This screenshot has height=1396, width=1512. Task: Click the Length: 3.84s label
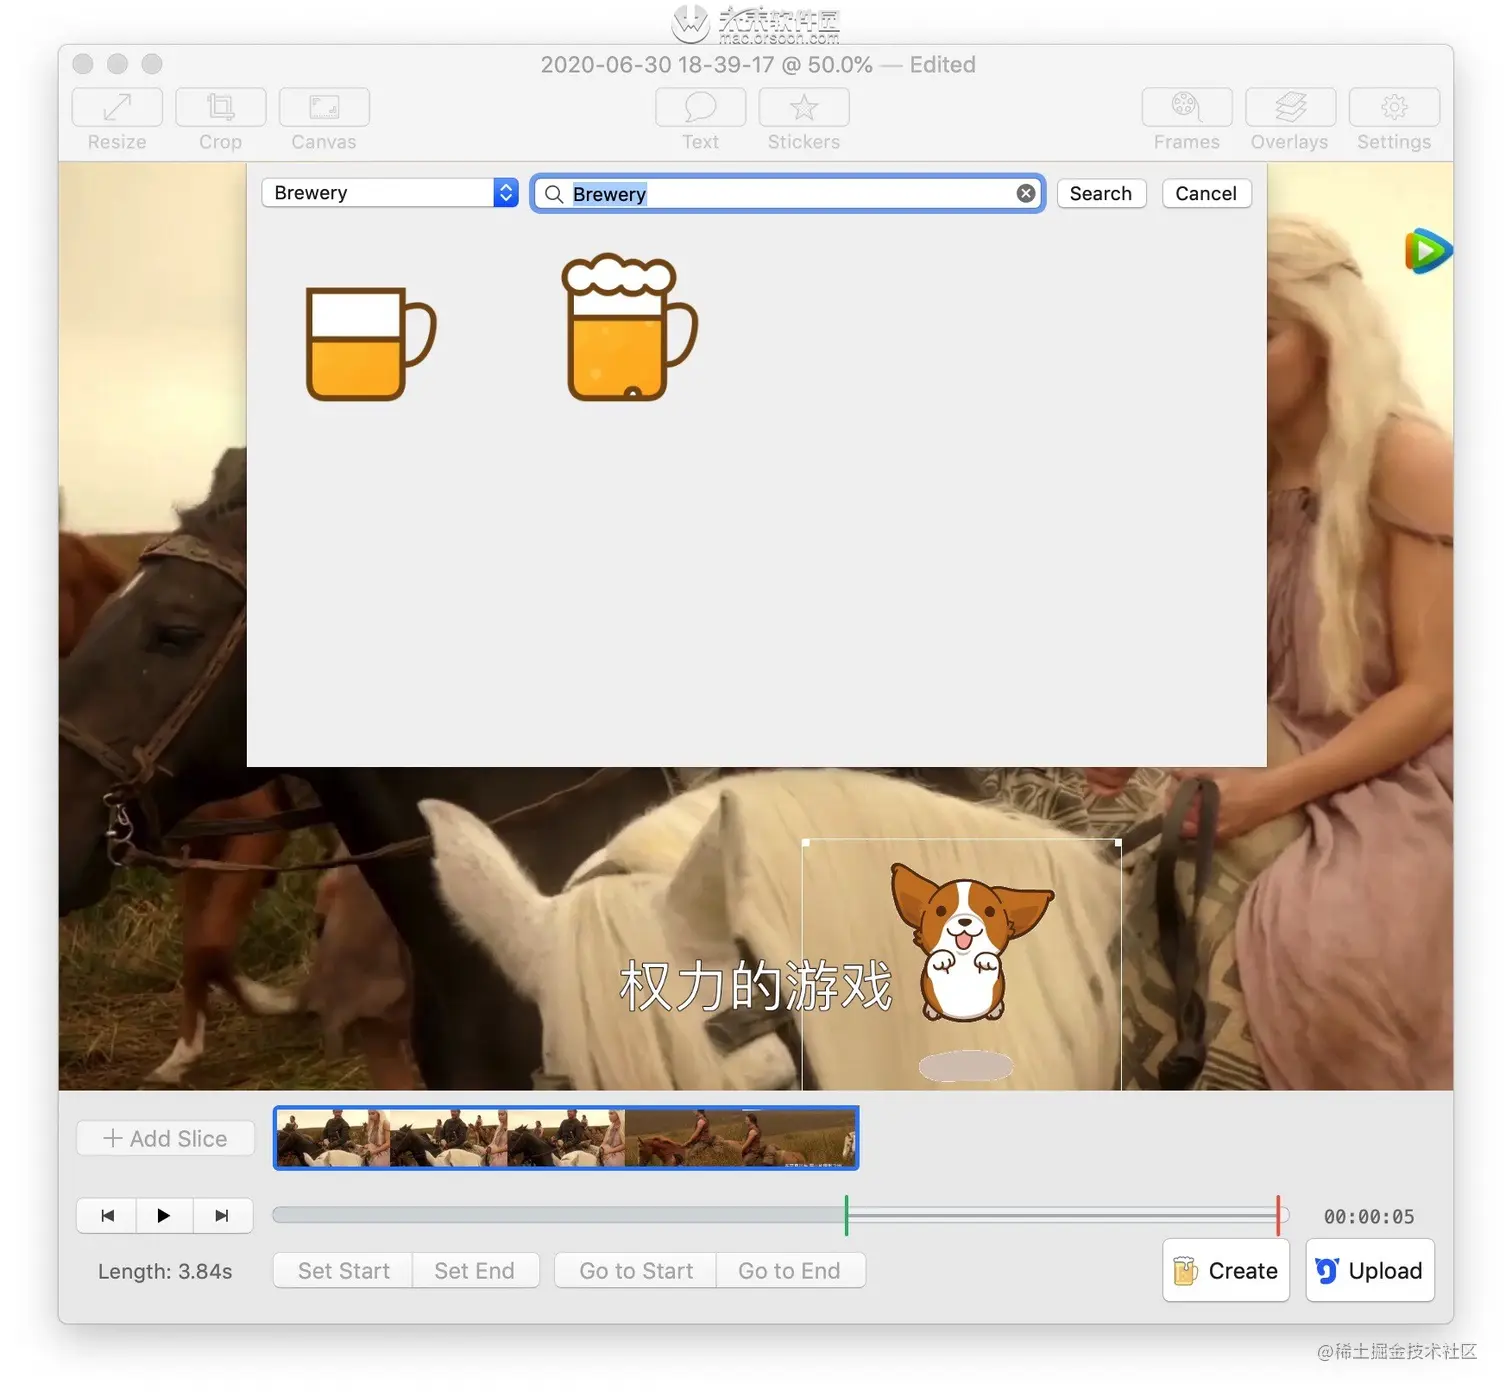coord(165,1271)
